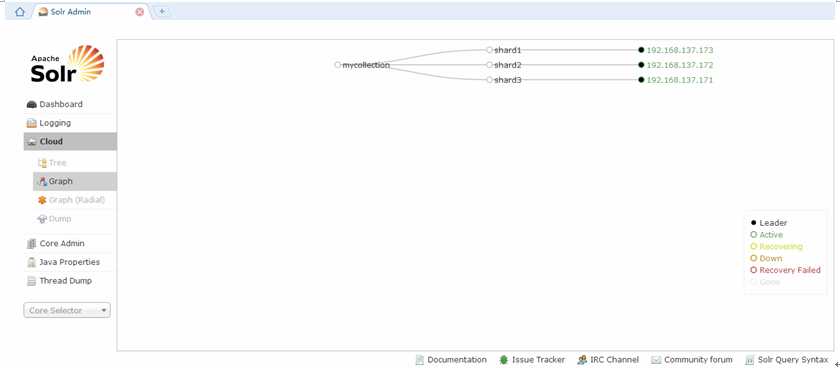Click the shard1 node circle
The width and height of the screenshot is (840, 368).
(x=489, y=50)
